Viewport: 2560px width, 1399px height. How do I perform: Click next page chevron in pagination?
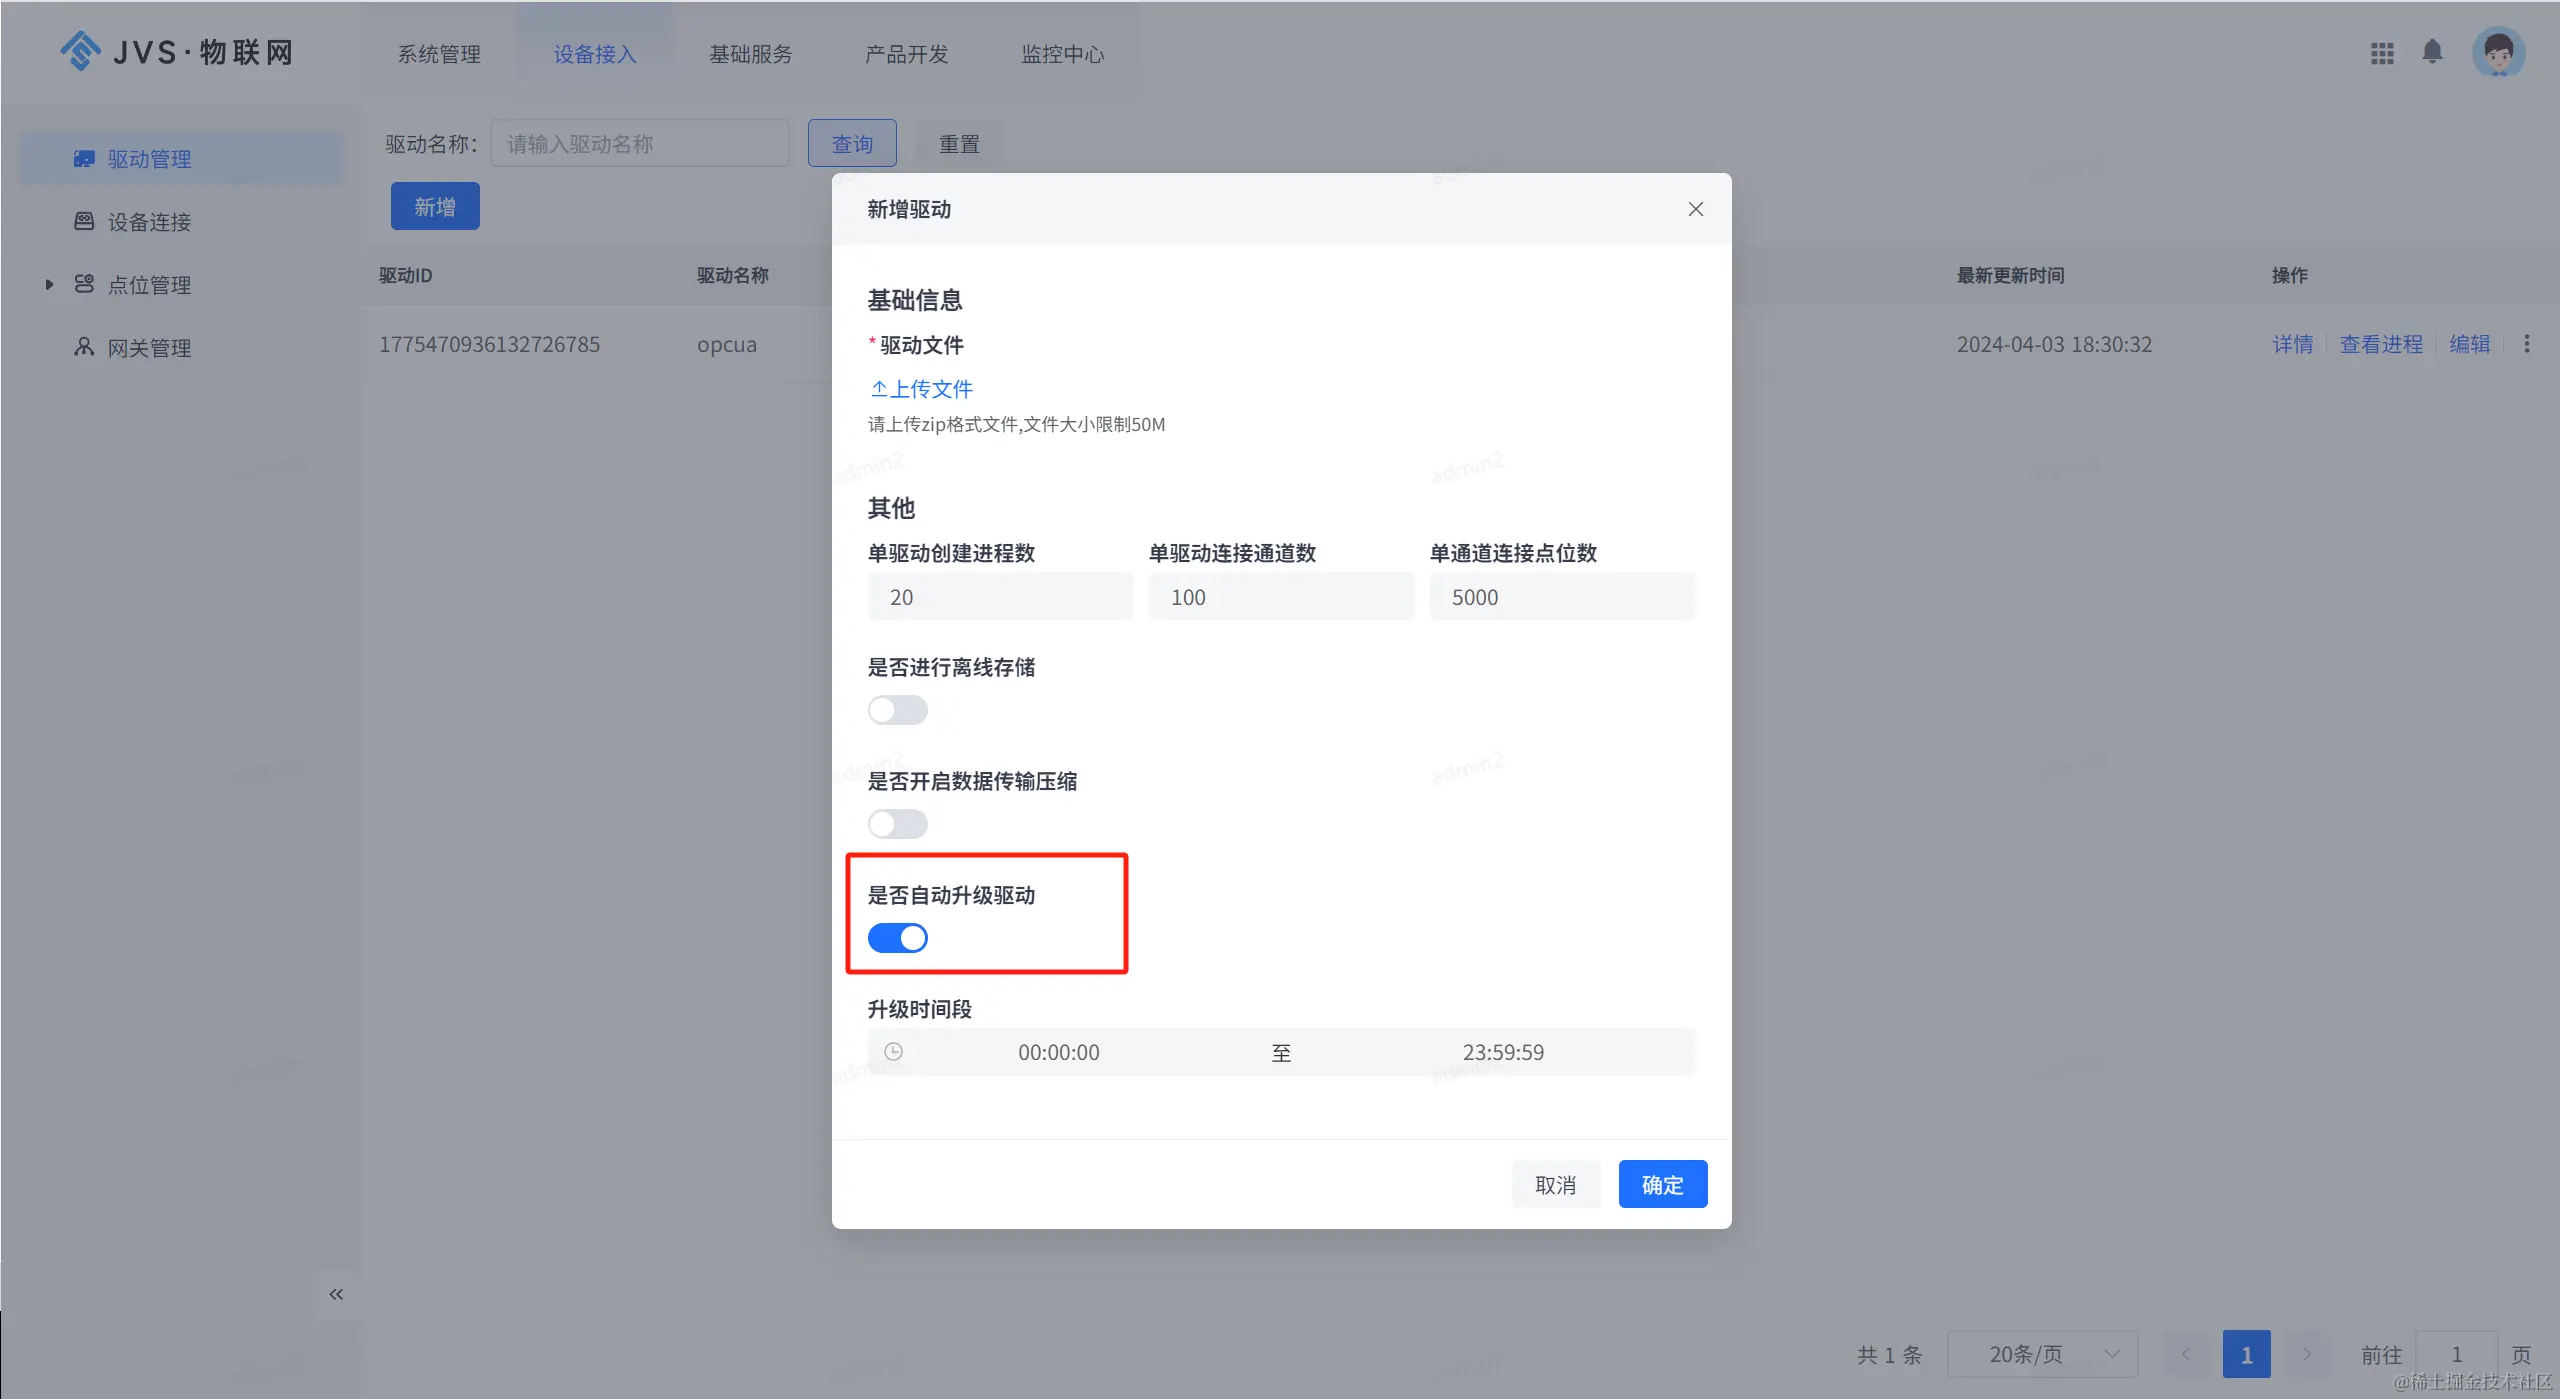point(2306,1354)
